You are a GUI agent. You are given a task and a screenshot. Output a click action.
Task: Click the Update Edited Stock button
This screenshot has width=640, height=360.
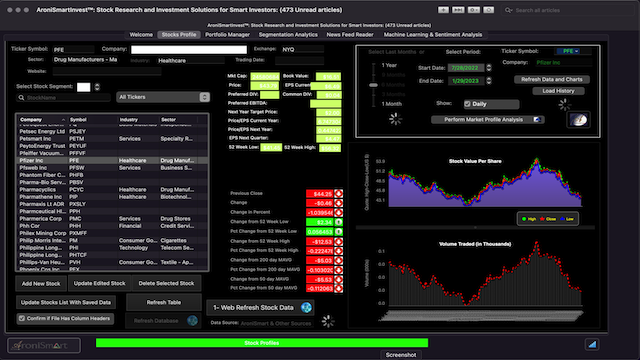tap(100, 283)
